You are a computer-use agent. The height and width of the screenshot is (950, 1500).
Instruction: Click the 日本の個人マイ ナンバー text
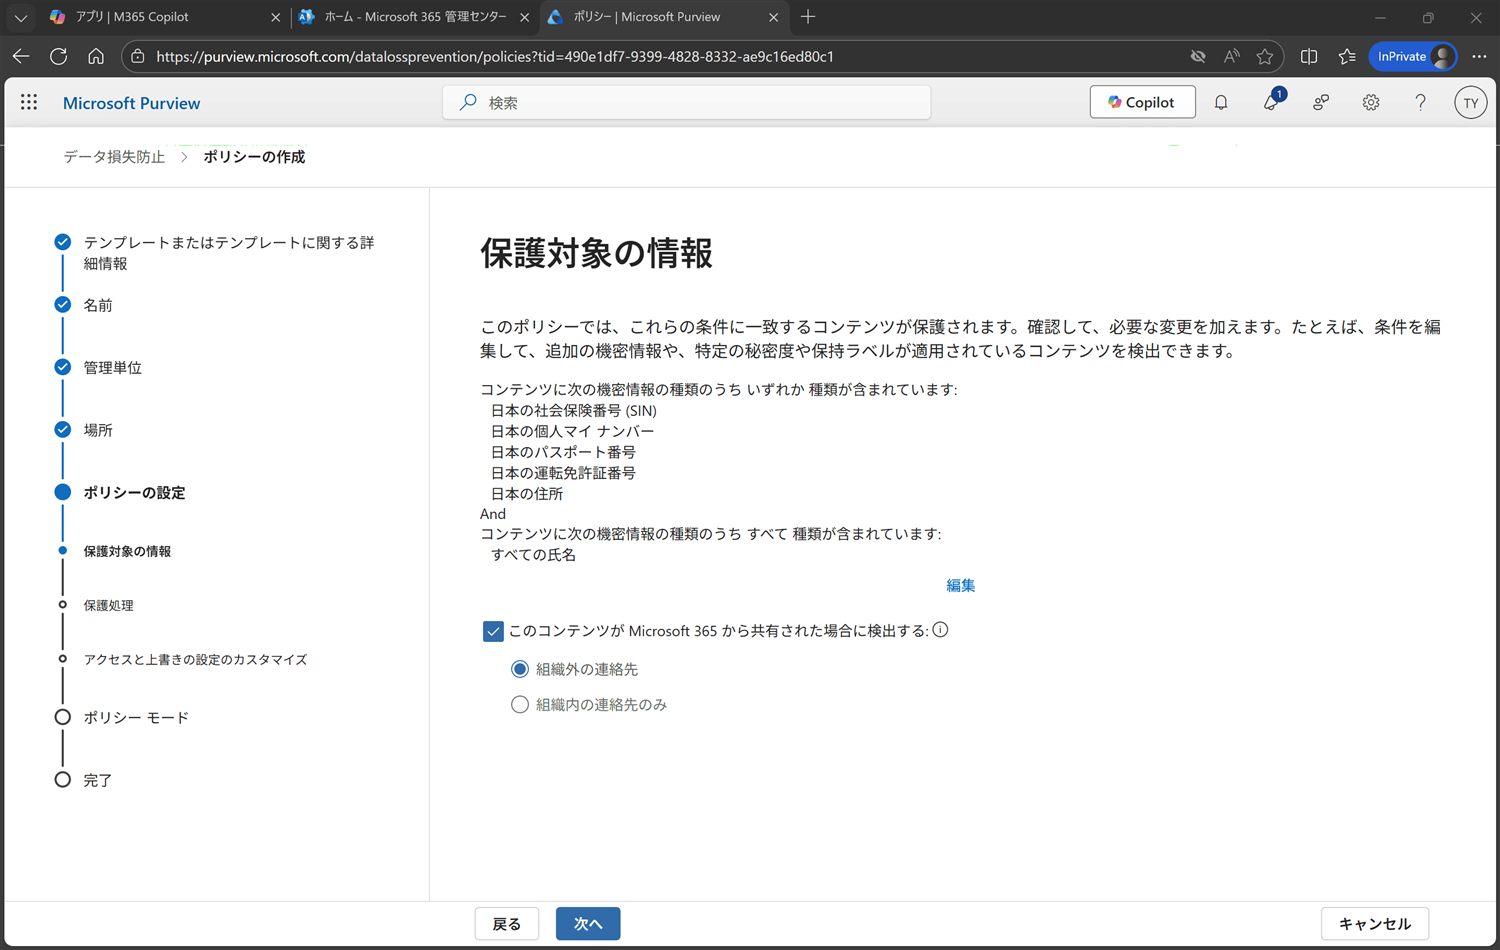click(572, 431)
